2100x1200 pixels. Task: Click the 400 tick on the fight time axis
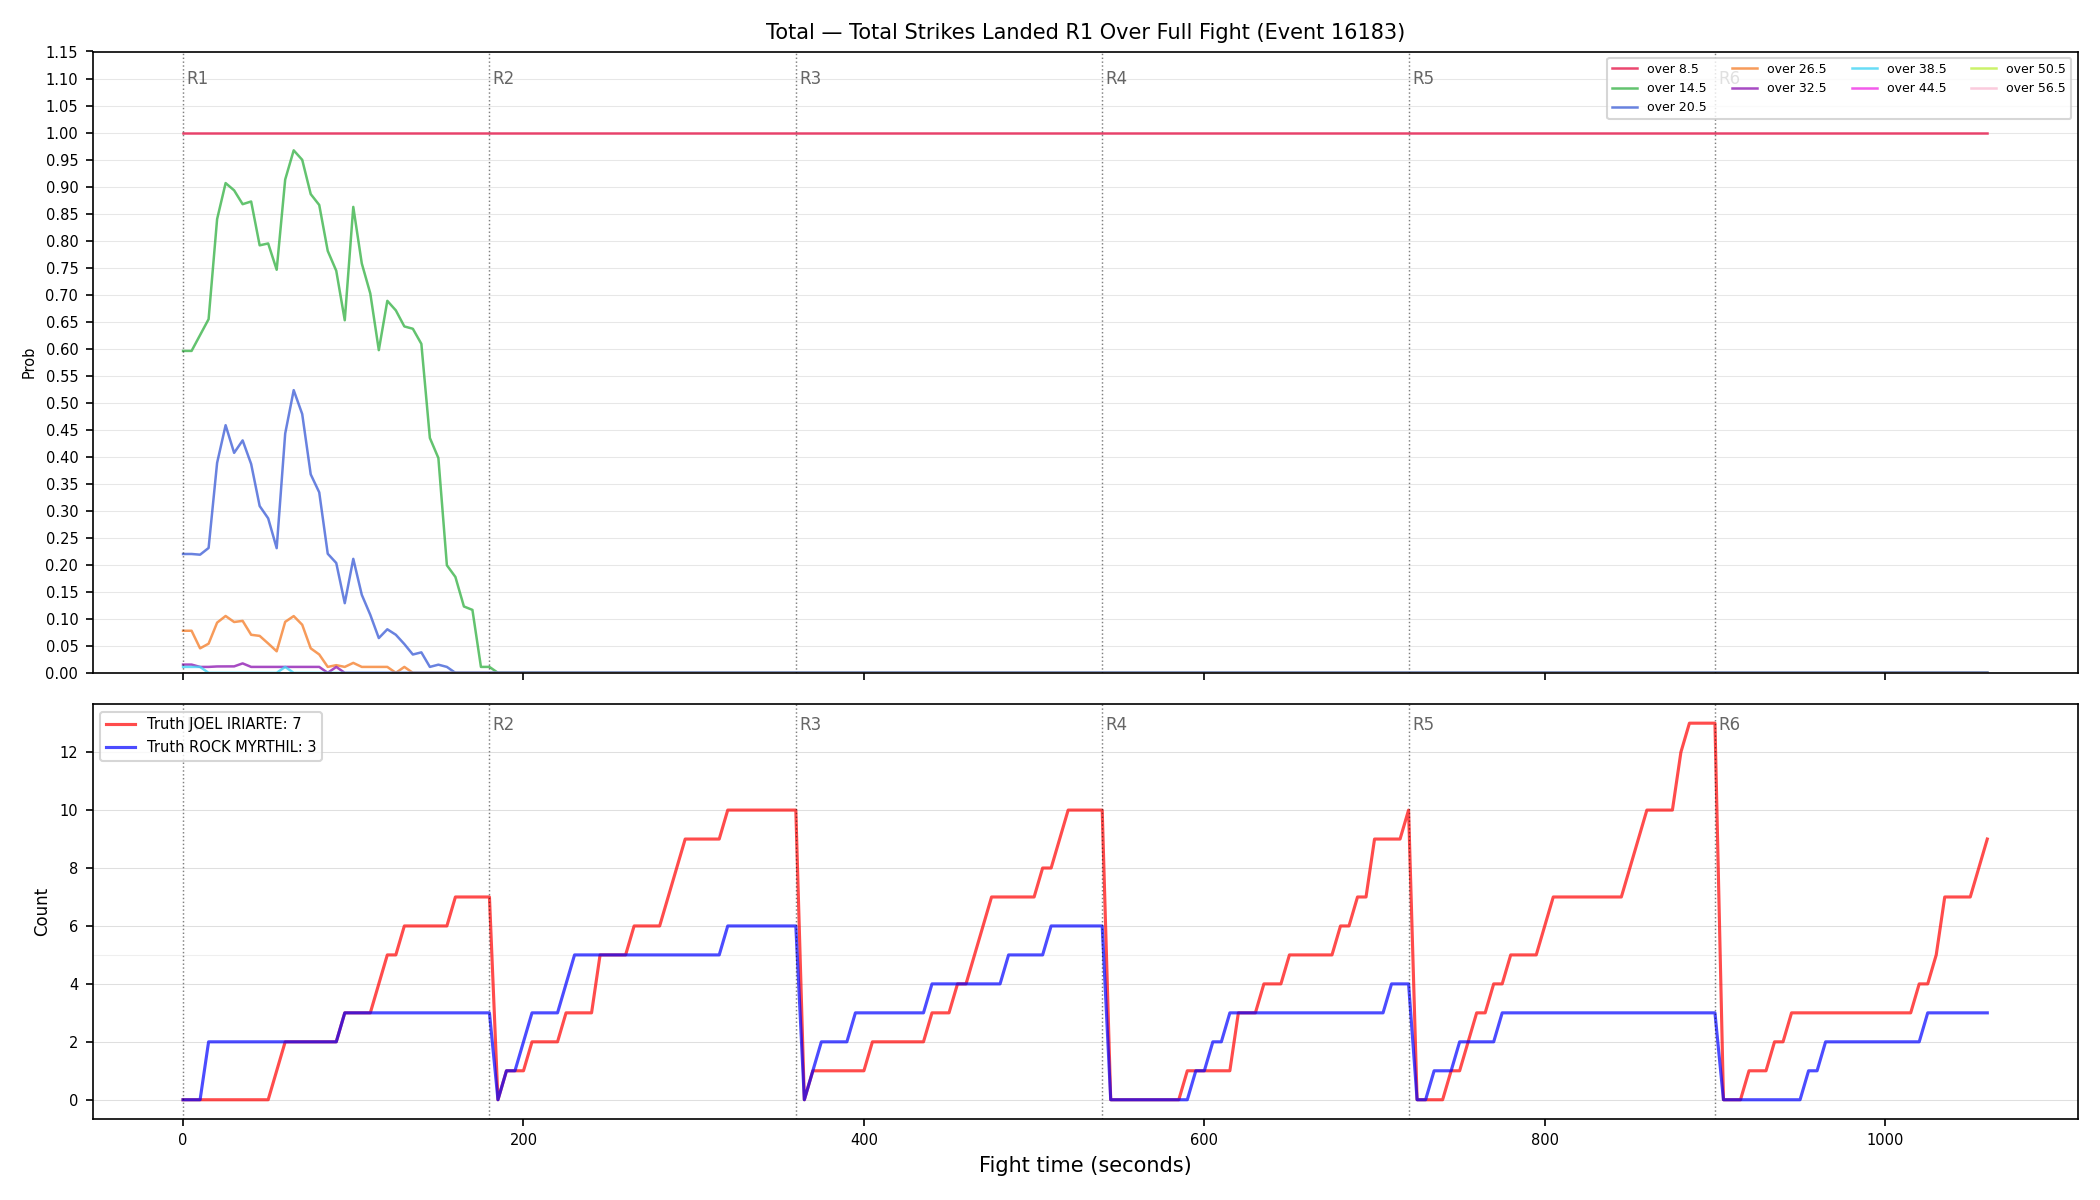click(x=863, y=1138)
